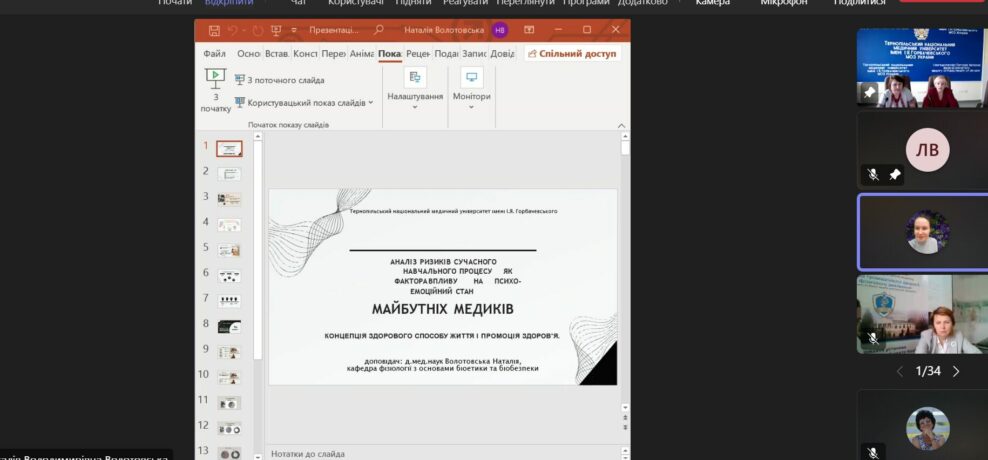Select slide 8 thumbnail in slide panel
This screenshot has height=460, width=988.
click(229, 326)
